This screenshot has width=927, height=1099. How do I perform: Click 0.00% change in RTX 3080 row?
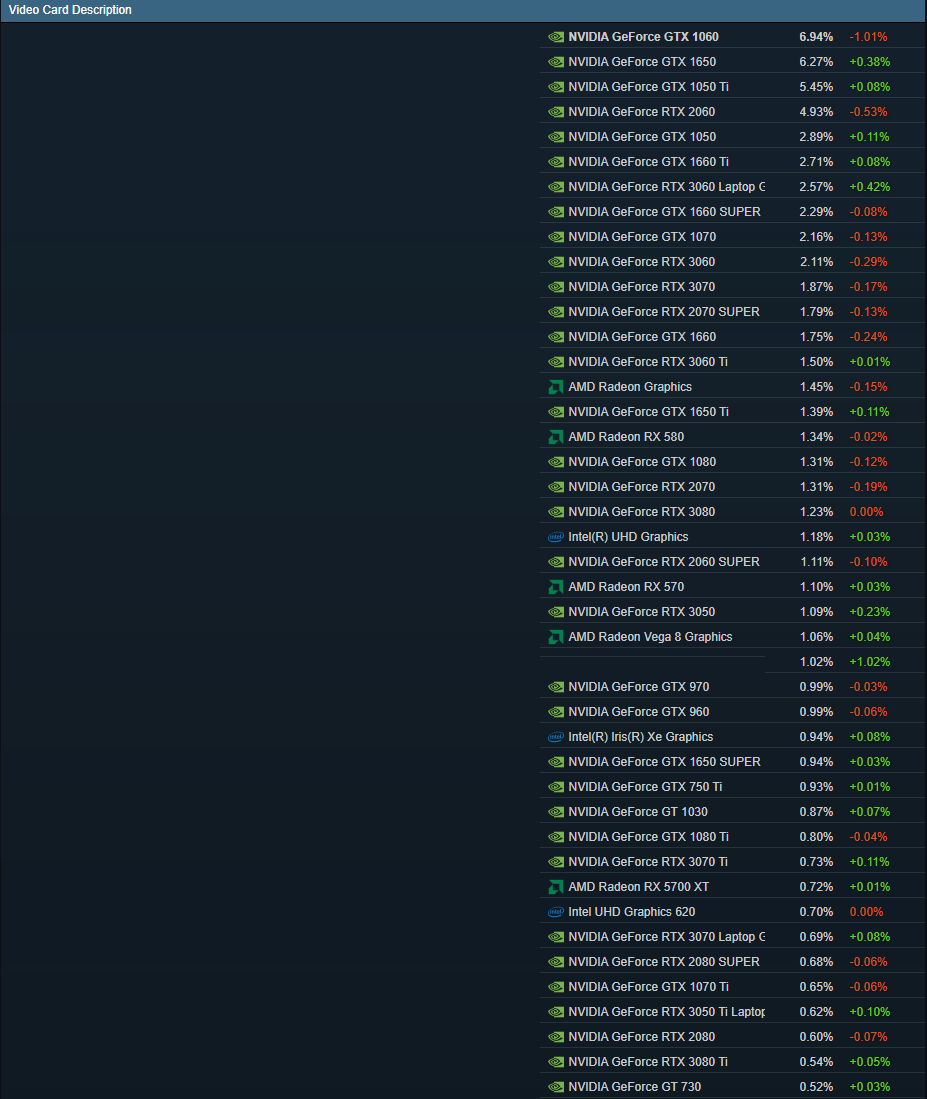point(866,512)
